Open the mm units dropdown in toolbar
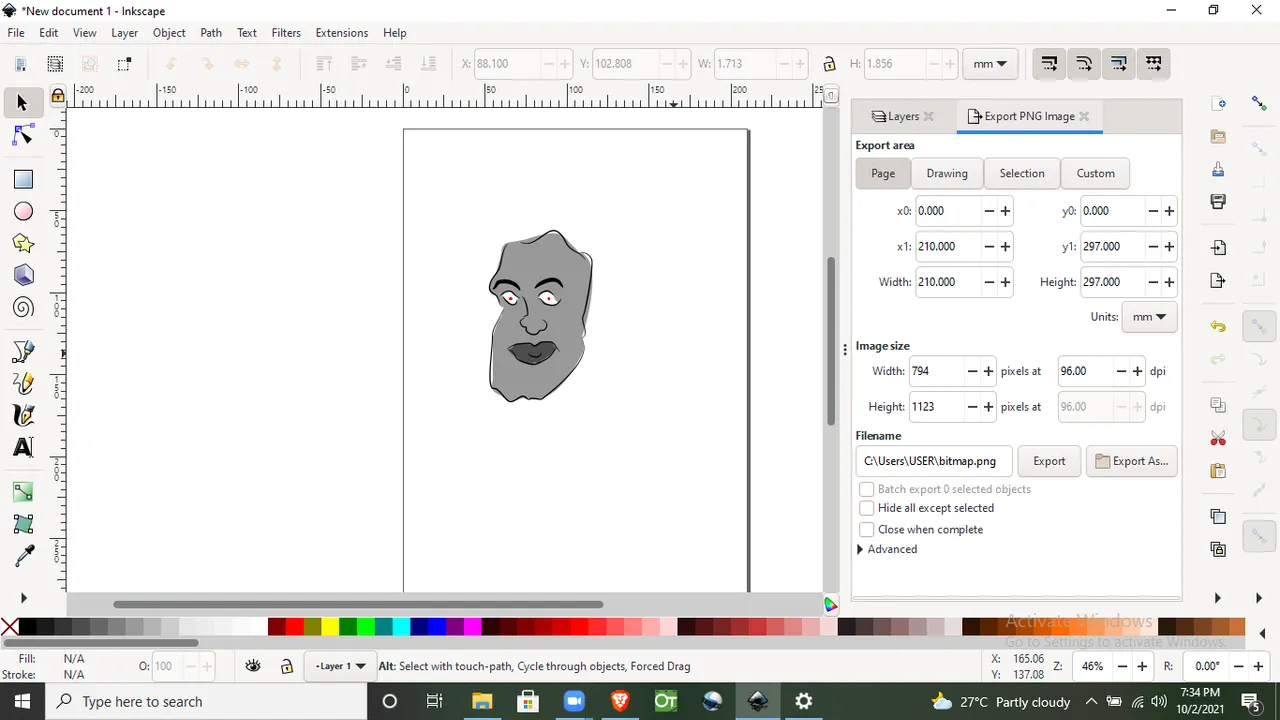 [x=990, y=64]
